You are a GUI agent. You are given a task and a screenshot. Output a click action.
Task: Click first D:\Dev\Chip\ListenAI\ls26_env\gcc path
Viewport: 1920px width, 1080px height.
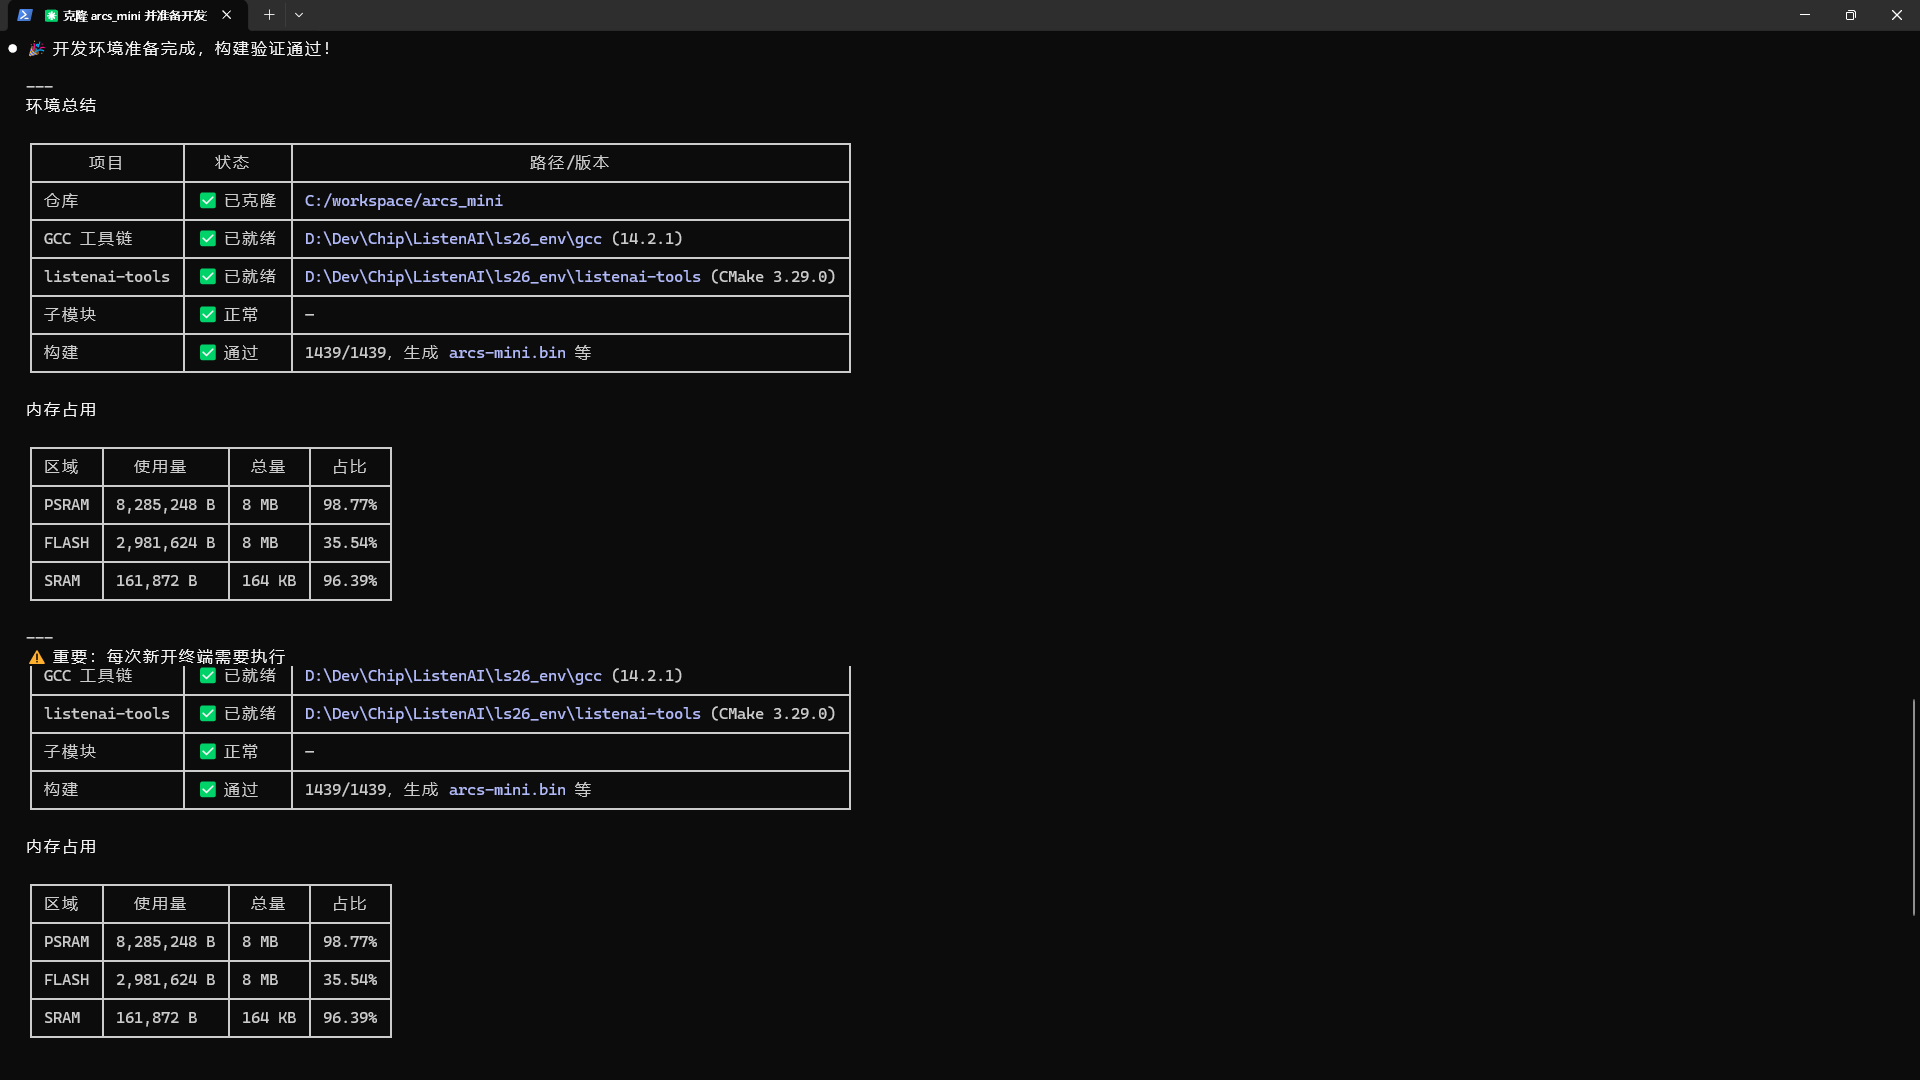[x=453, y=239]
